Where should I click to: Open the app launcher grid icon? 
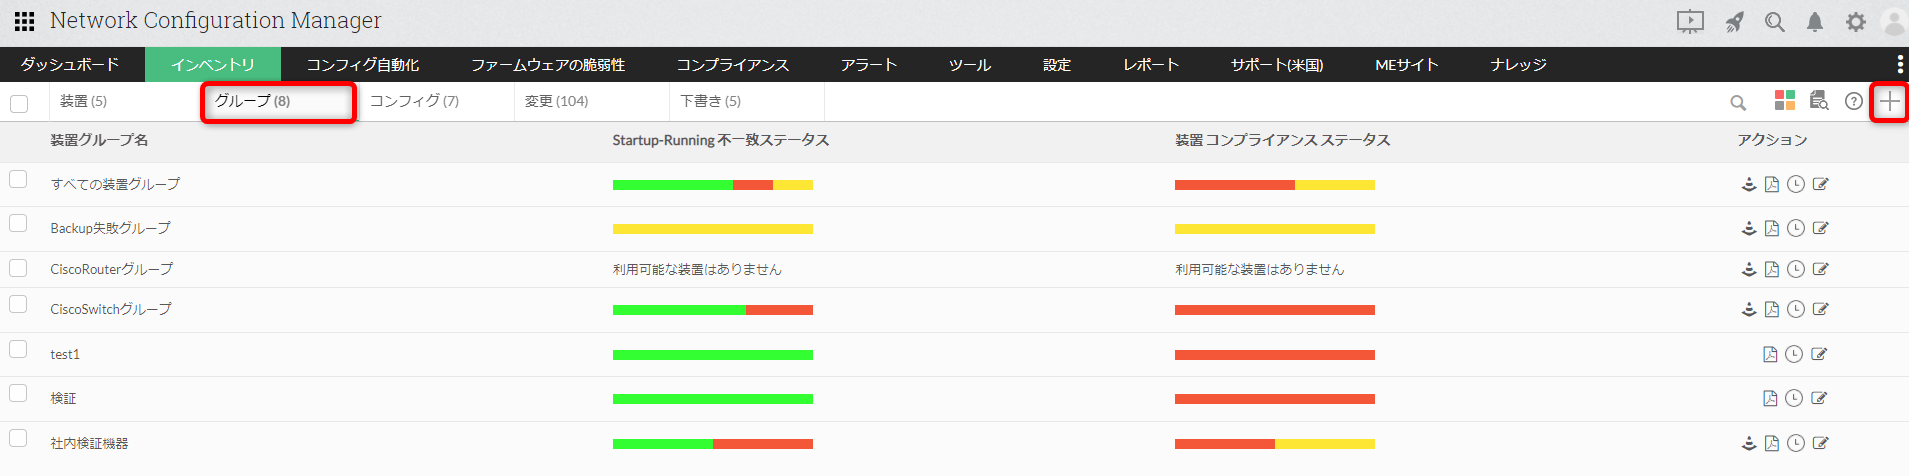(x=25, y=21)
